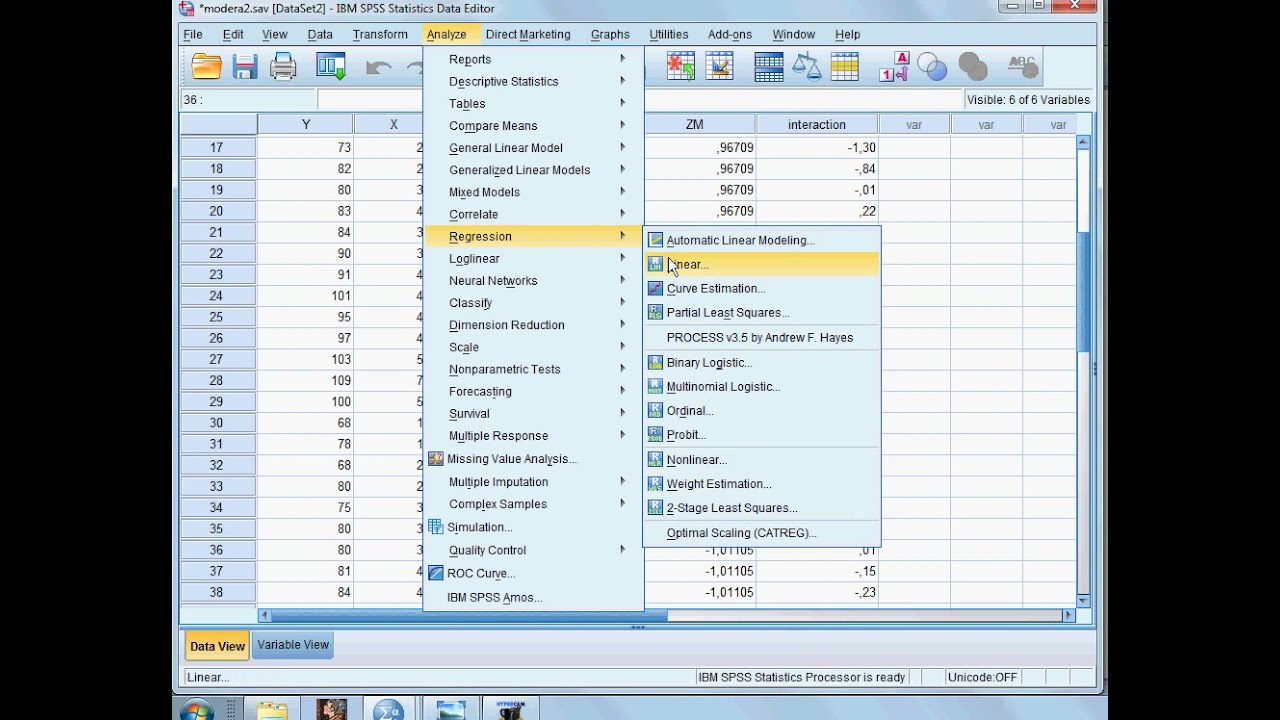1280x720 pixels.
Task: Click the vertical scrollbar down arrow
Action: [x=1083, y=600]
